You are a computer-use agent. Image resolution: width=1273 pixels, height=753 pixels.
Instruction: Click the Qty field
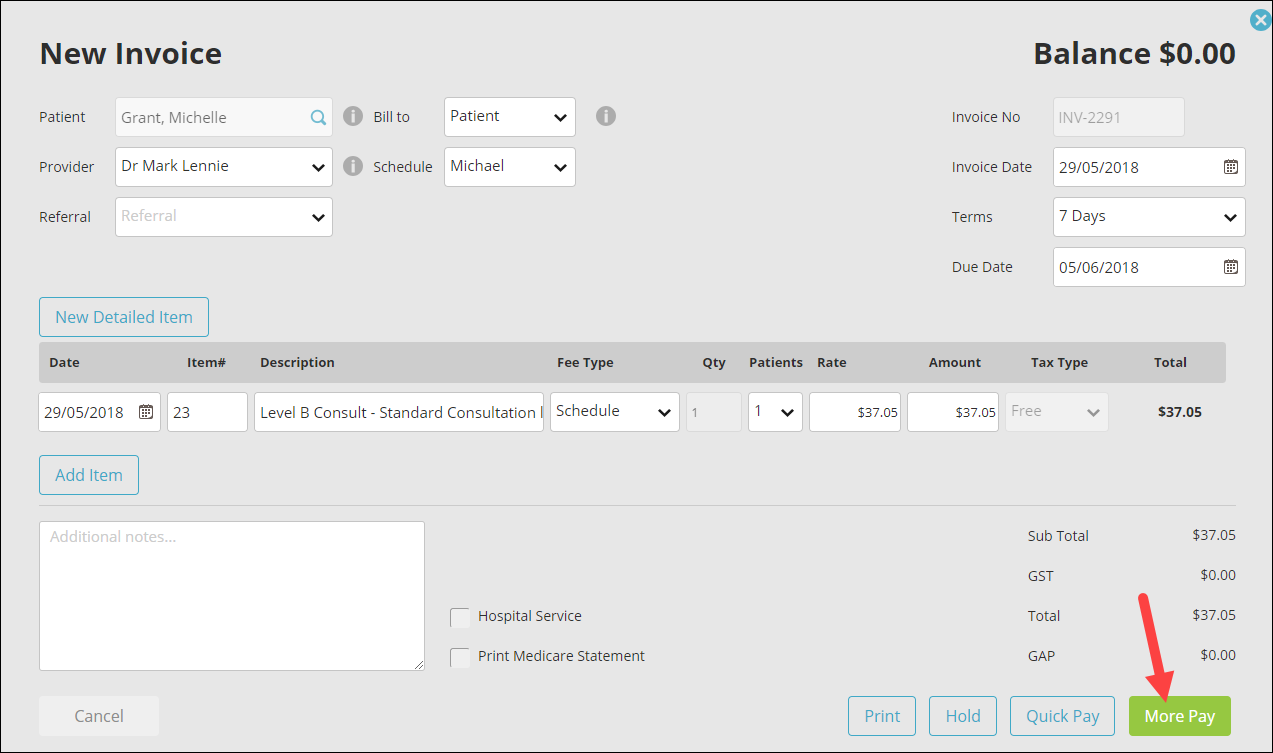[x=714, y=412]
